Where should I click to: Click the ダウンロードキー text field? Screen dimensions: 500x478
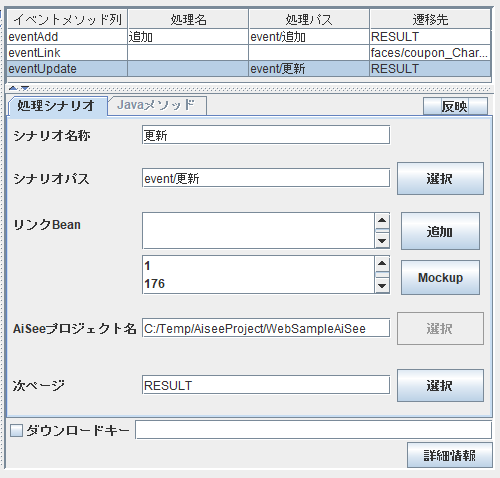coord(313,430)
